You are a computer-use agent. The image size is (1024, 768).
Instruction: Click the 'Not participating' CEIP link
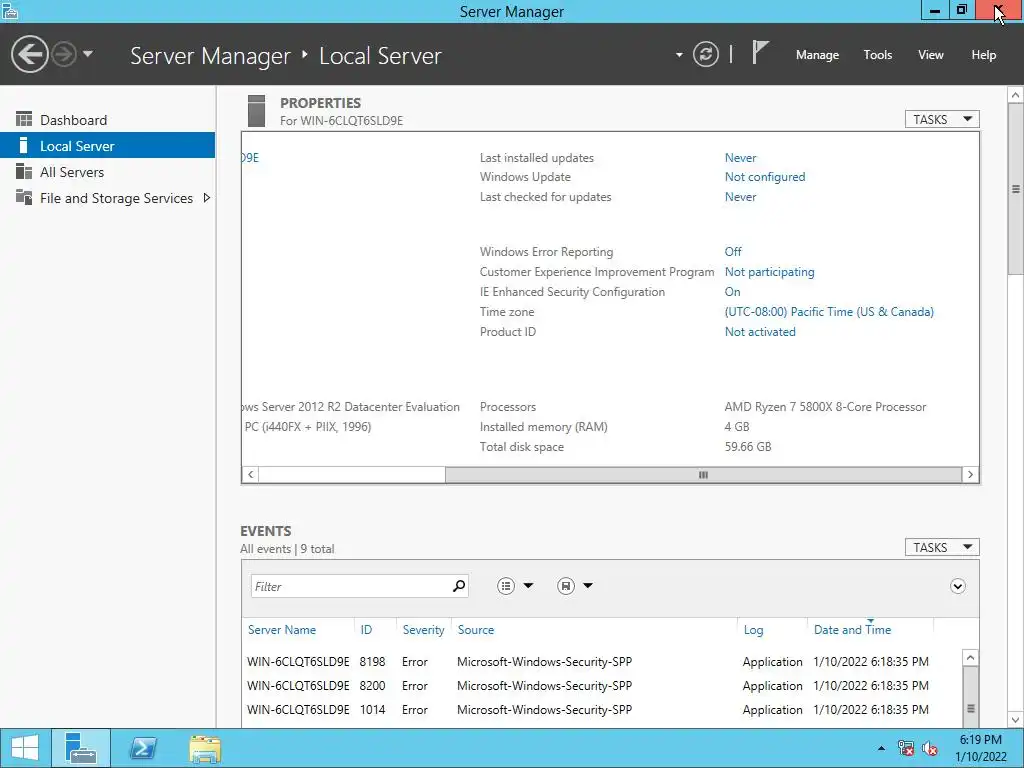pos(769,272)
